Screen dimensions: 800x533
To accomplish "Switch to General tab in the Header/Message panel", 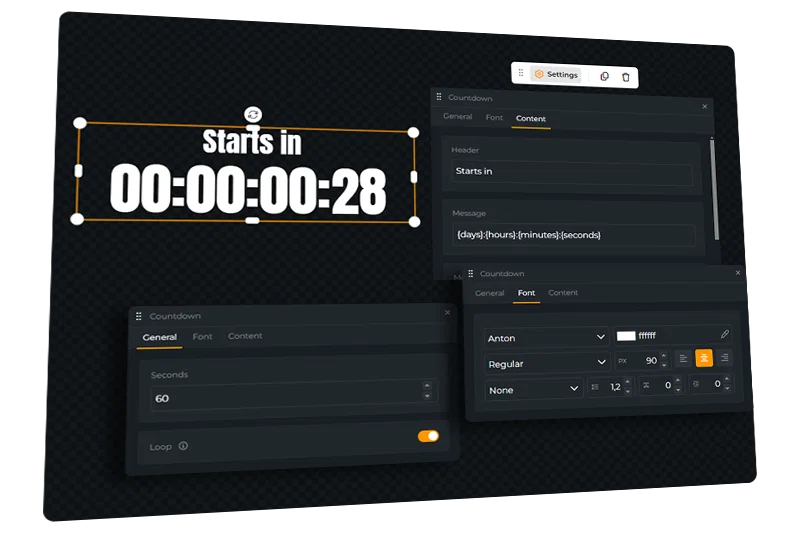I will pyautogui.click(x=458, y=116).
